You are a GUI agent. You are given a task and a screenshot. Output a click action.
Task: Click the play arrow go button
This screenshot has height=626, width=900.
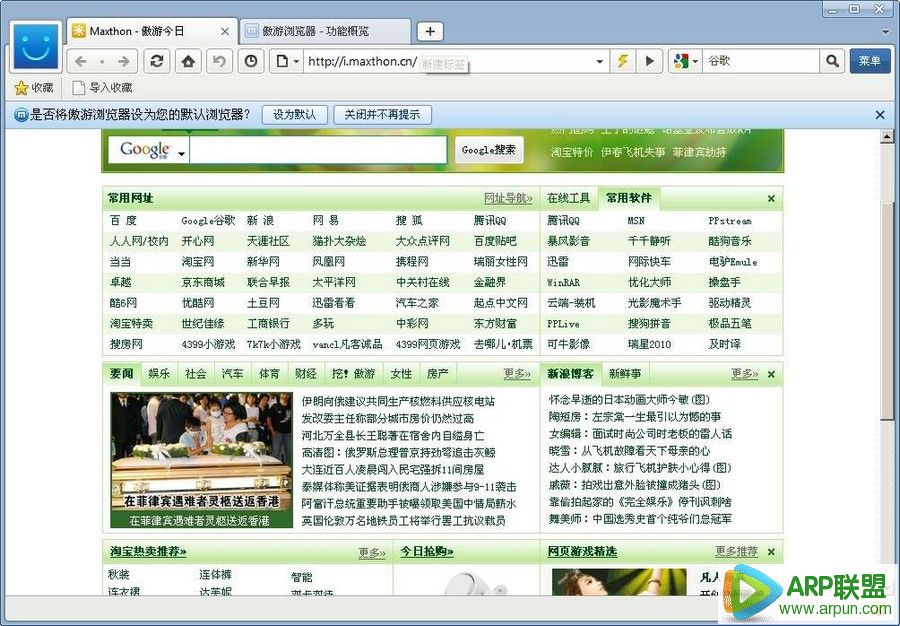tap(650, 61)
